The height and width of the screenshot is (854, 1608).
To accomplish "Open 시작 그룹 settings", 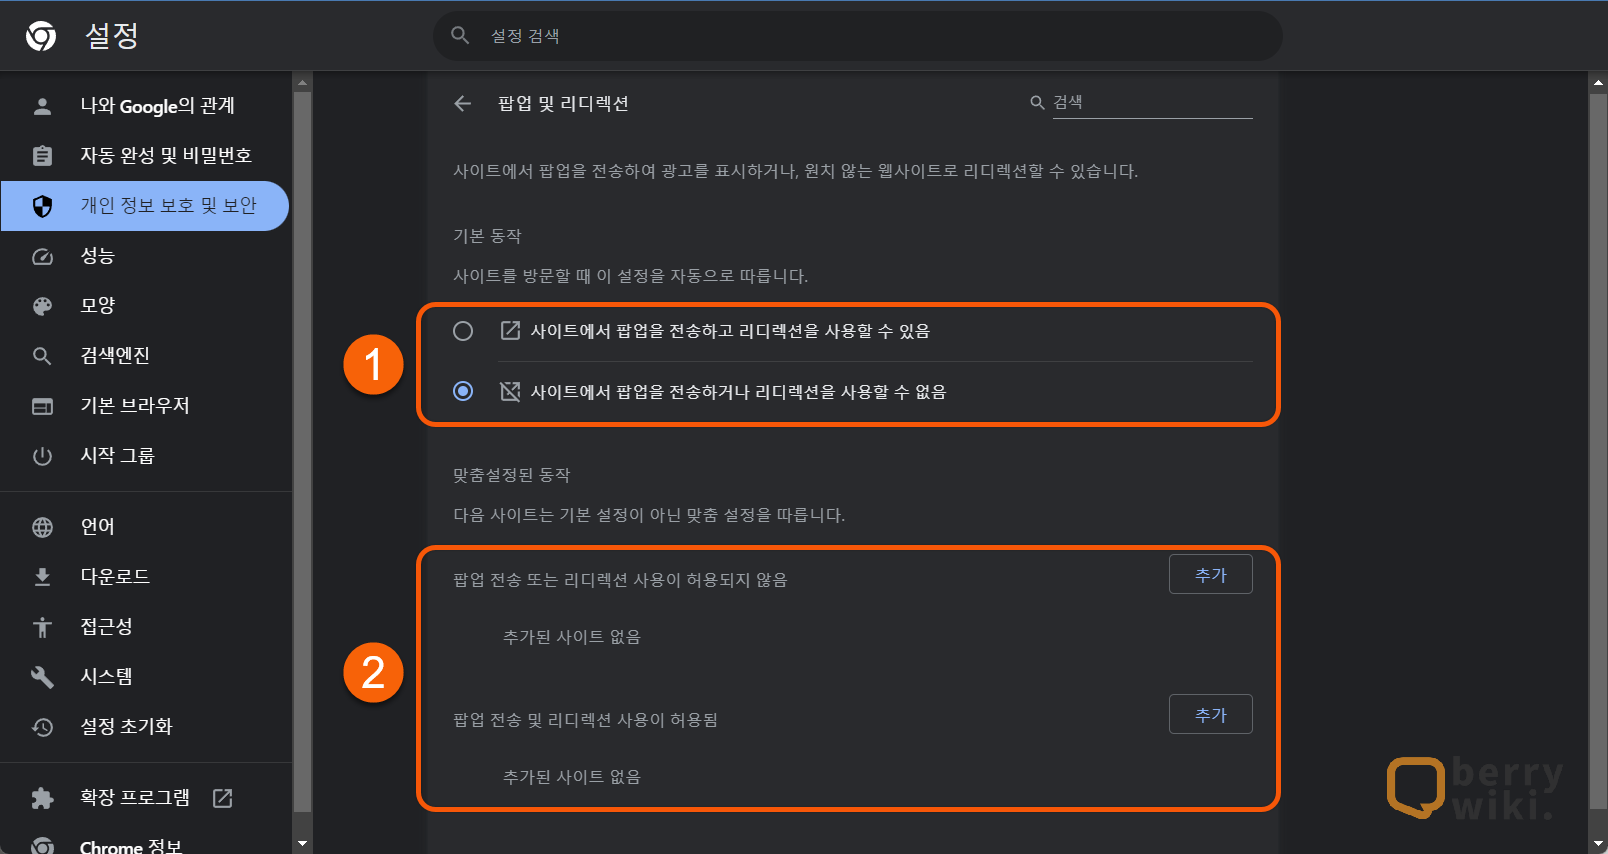I will pyautogui.click(x=145, y=456).
